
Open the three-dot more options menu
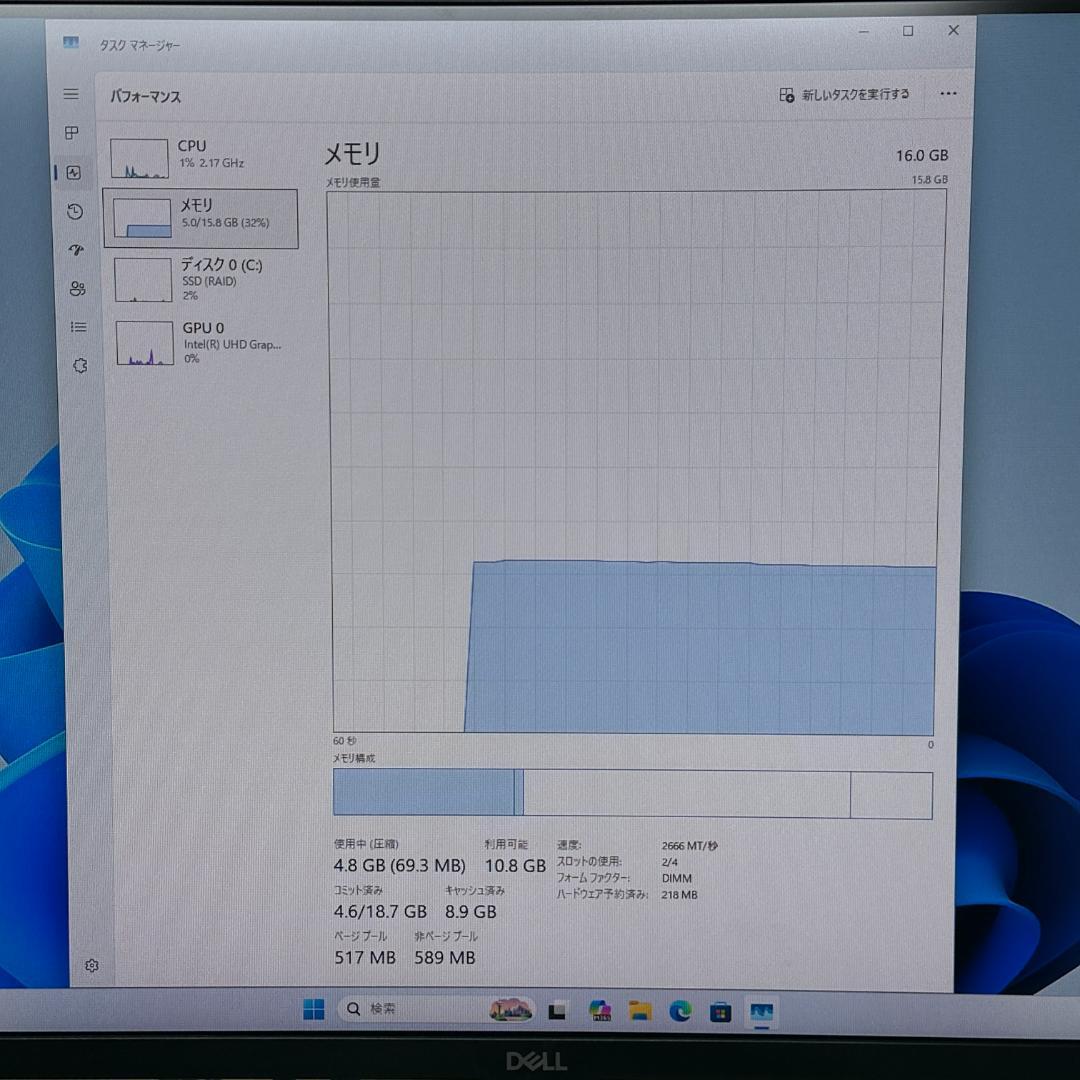coord(948,94)
